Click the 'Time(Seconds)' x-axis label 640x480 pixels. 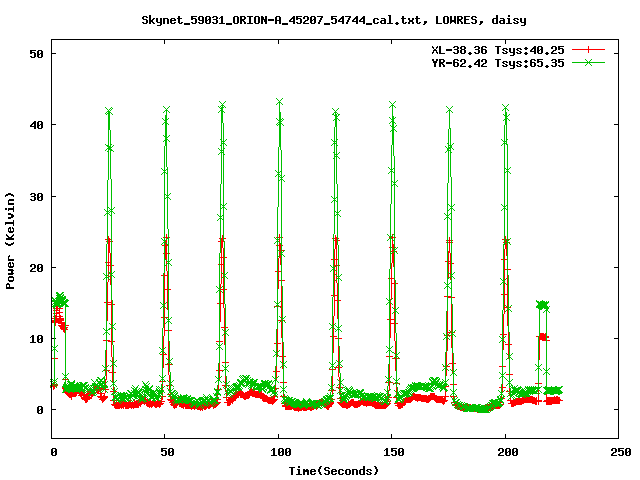334,471
